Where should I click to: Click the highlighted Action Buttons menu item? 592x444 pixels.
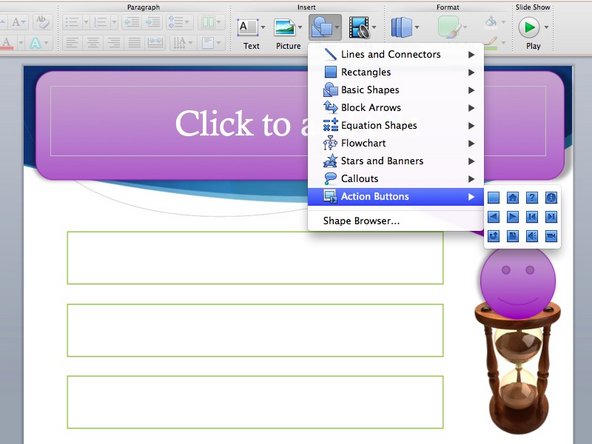[396, 197]
